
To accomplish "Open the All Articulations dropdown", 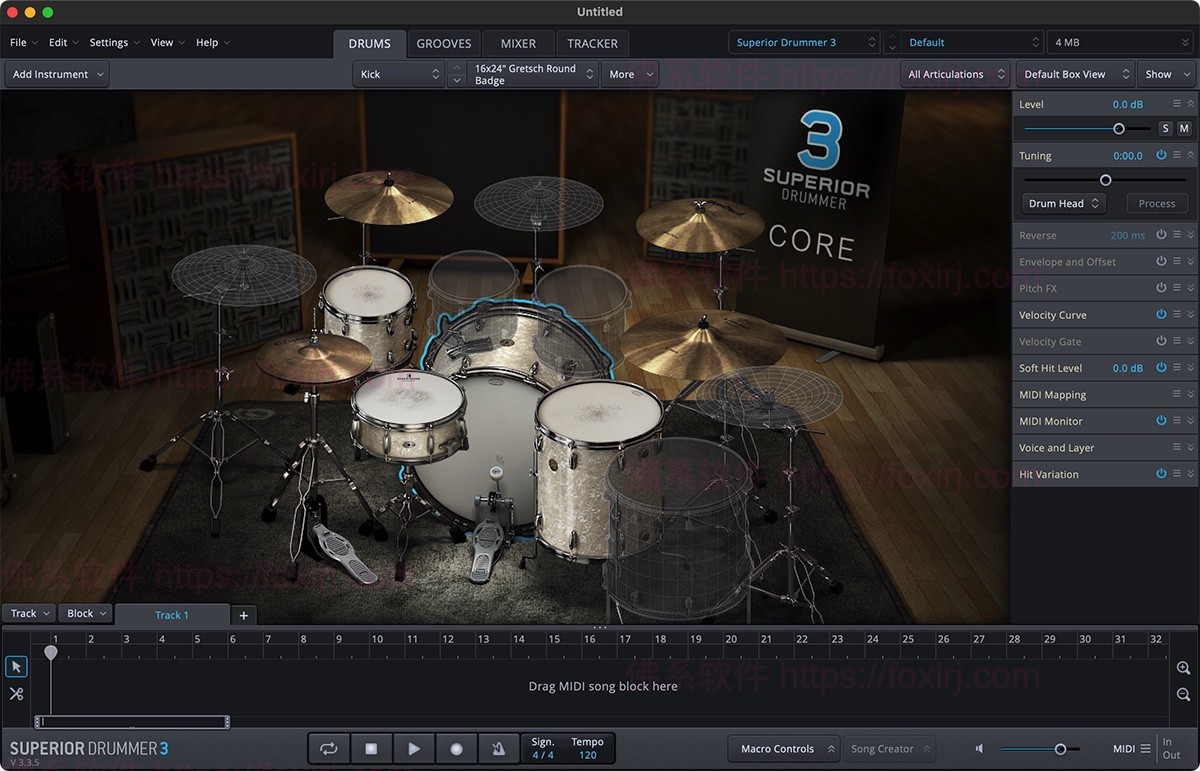I will tap(953, 73).
